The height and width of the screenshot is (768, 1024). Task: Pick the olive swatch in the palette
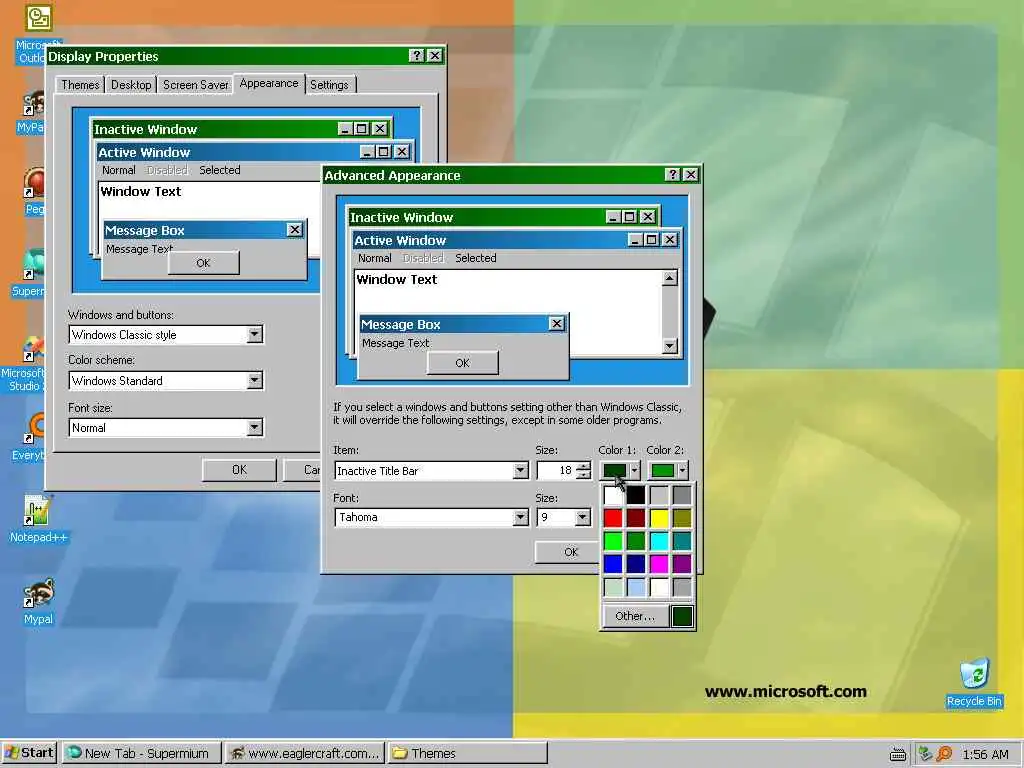pyautogui.click(x=682, y=519)
